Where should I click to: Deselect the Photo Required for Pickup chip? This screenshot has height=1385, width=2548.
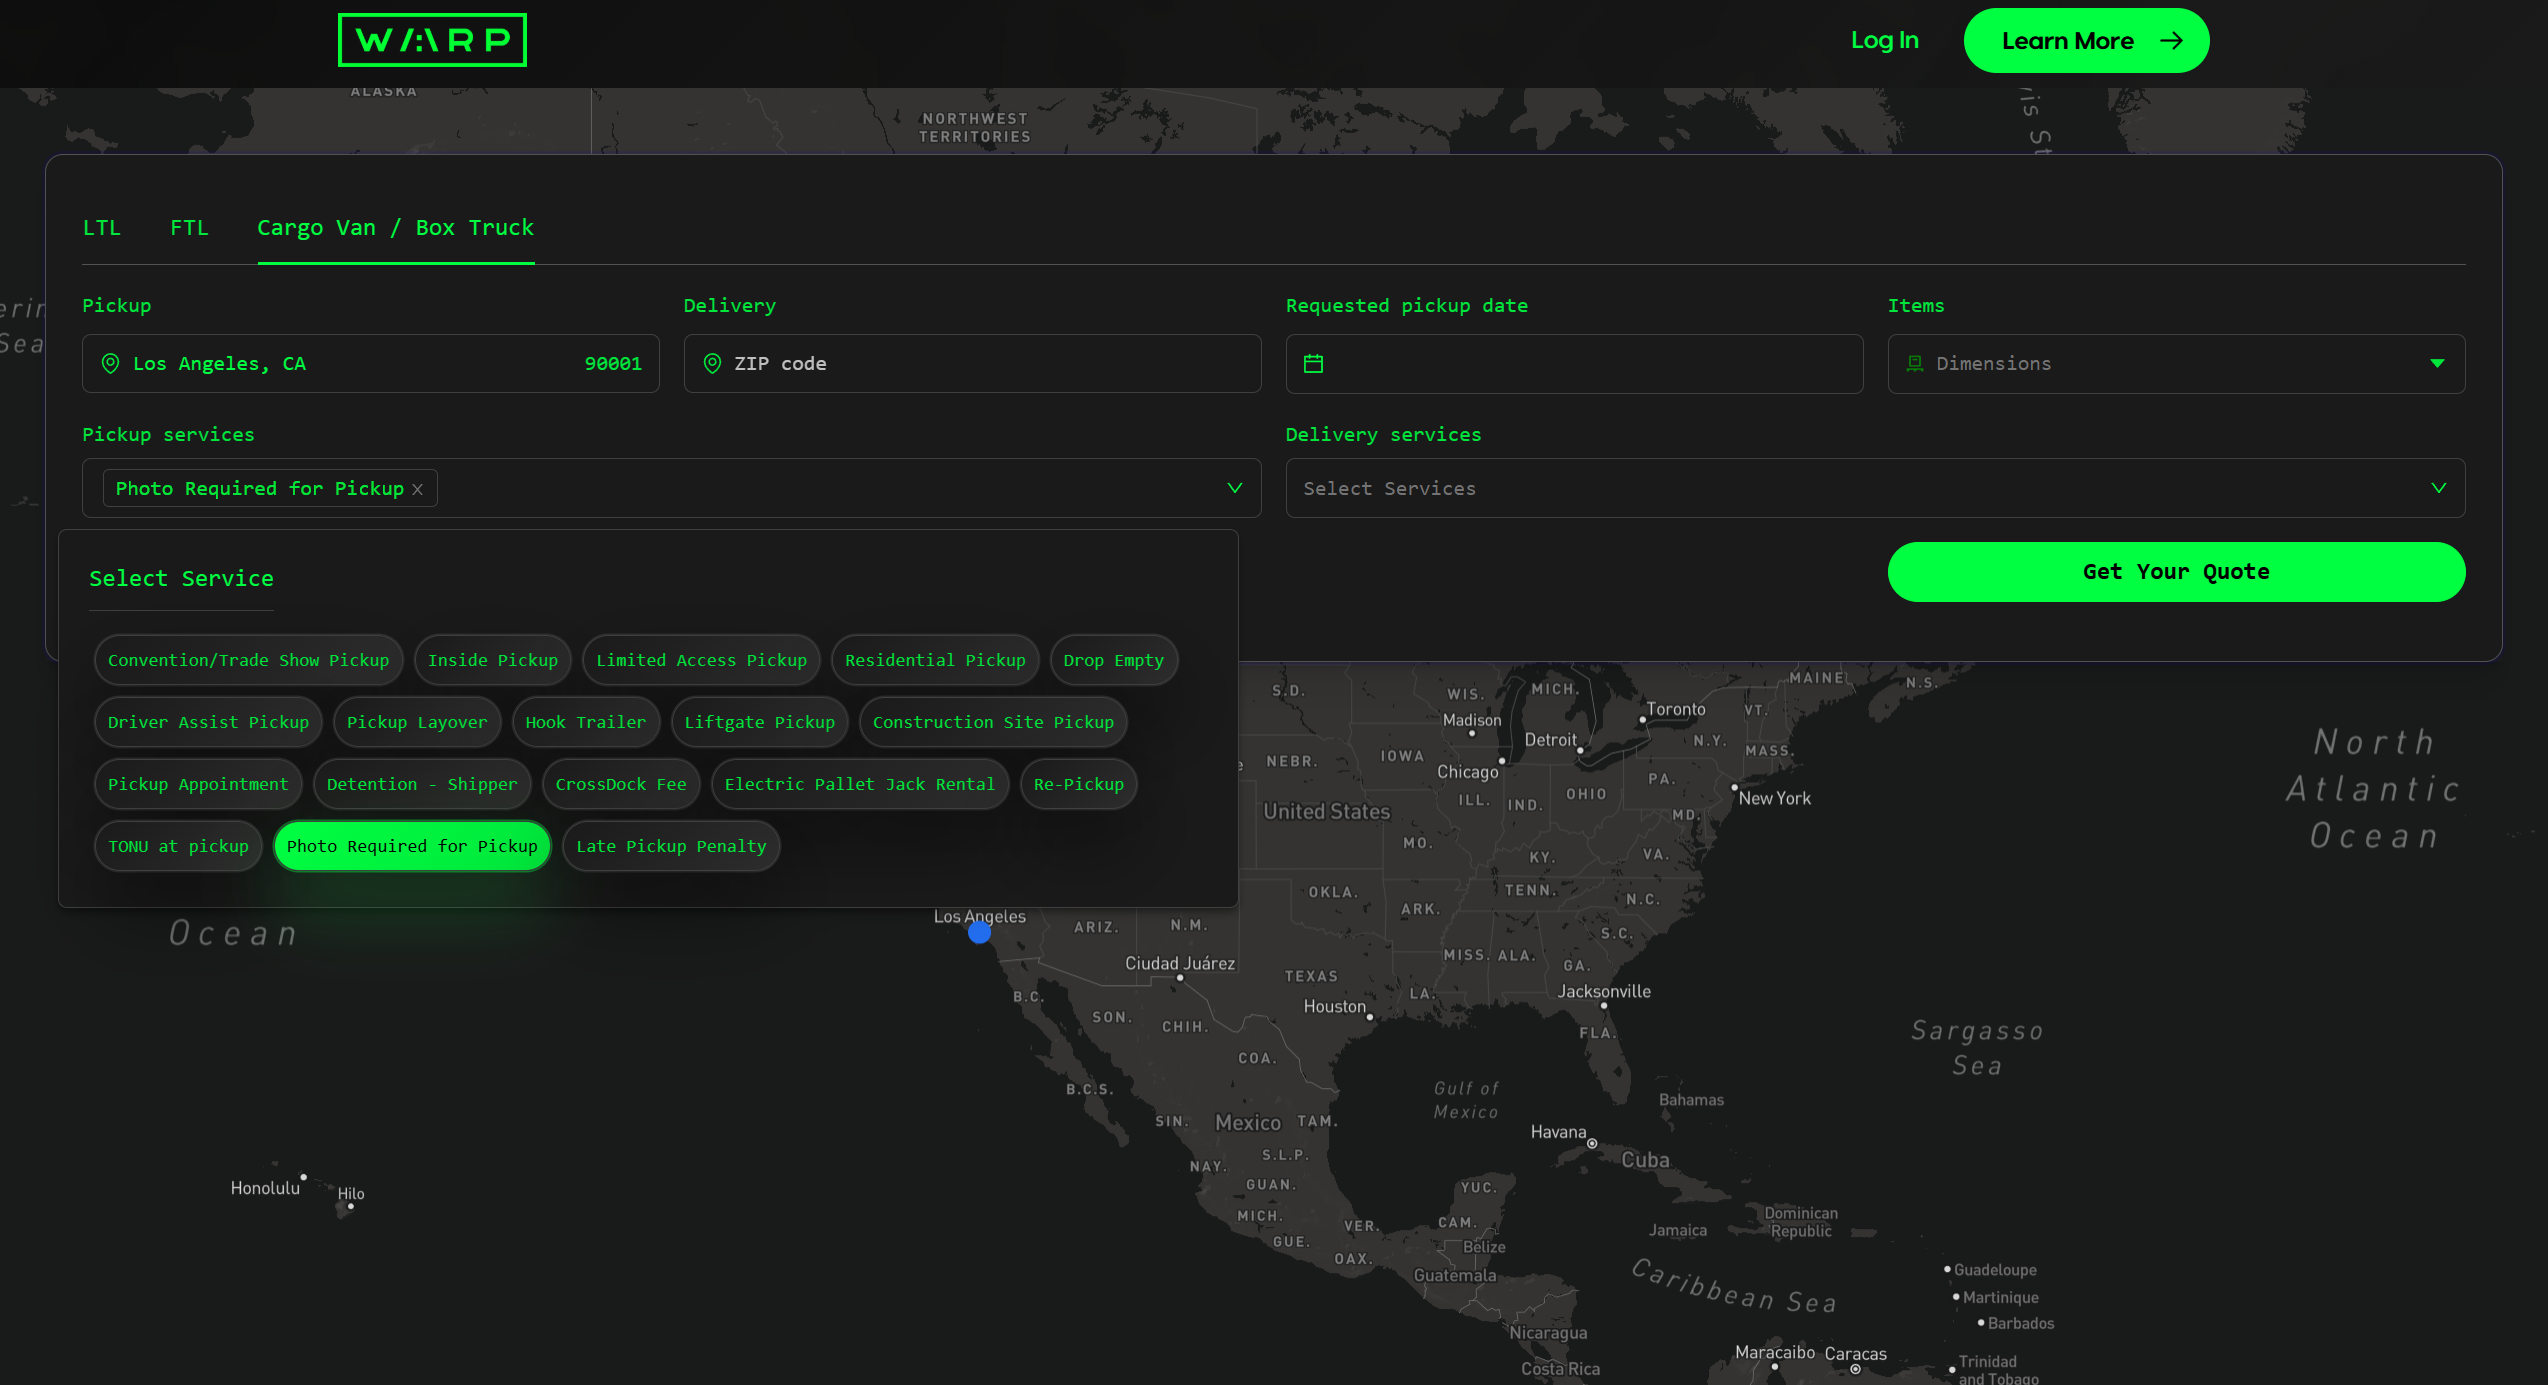coord(411,846)
